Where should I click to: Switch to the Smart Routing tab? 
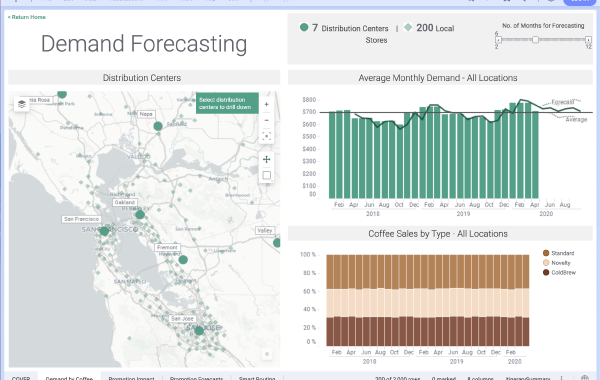257,377
